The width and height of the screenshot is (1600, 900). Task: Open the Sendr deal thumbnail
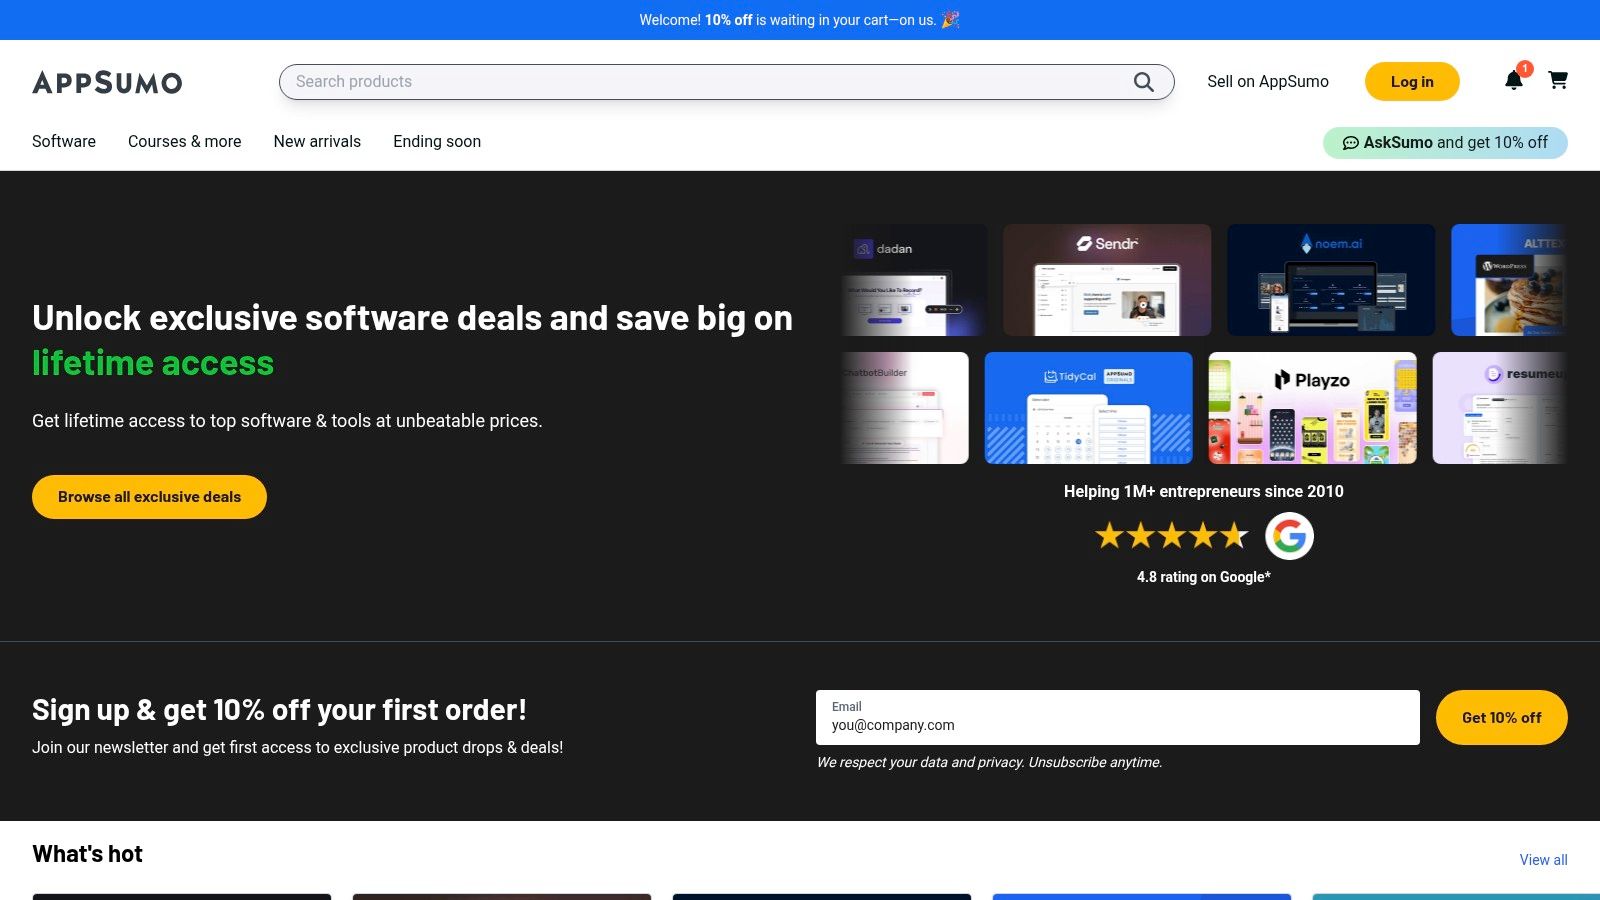tap(1106, 280)
